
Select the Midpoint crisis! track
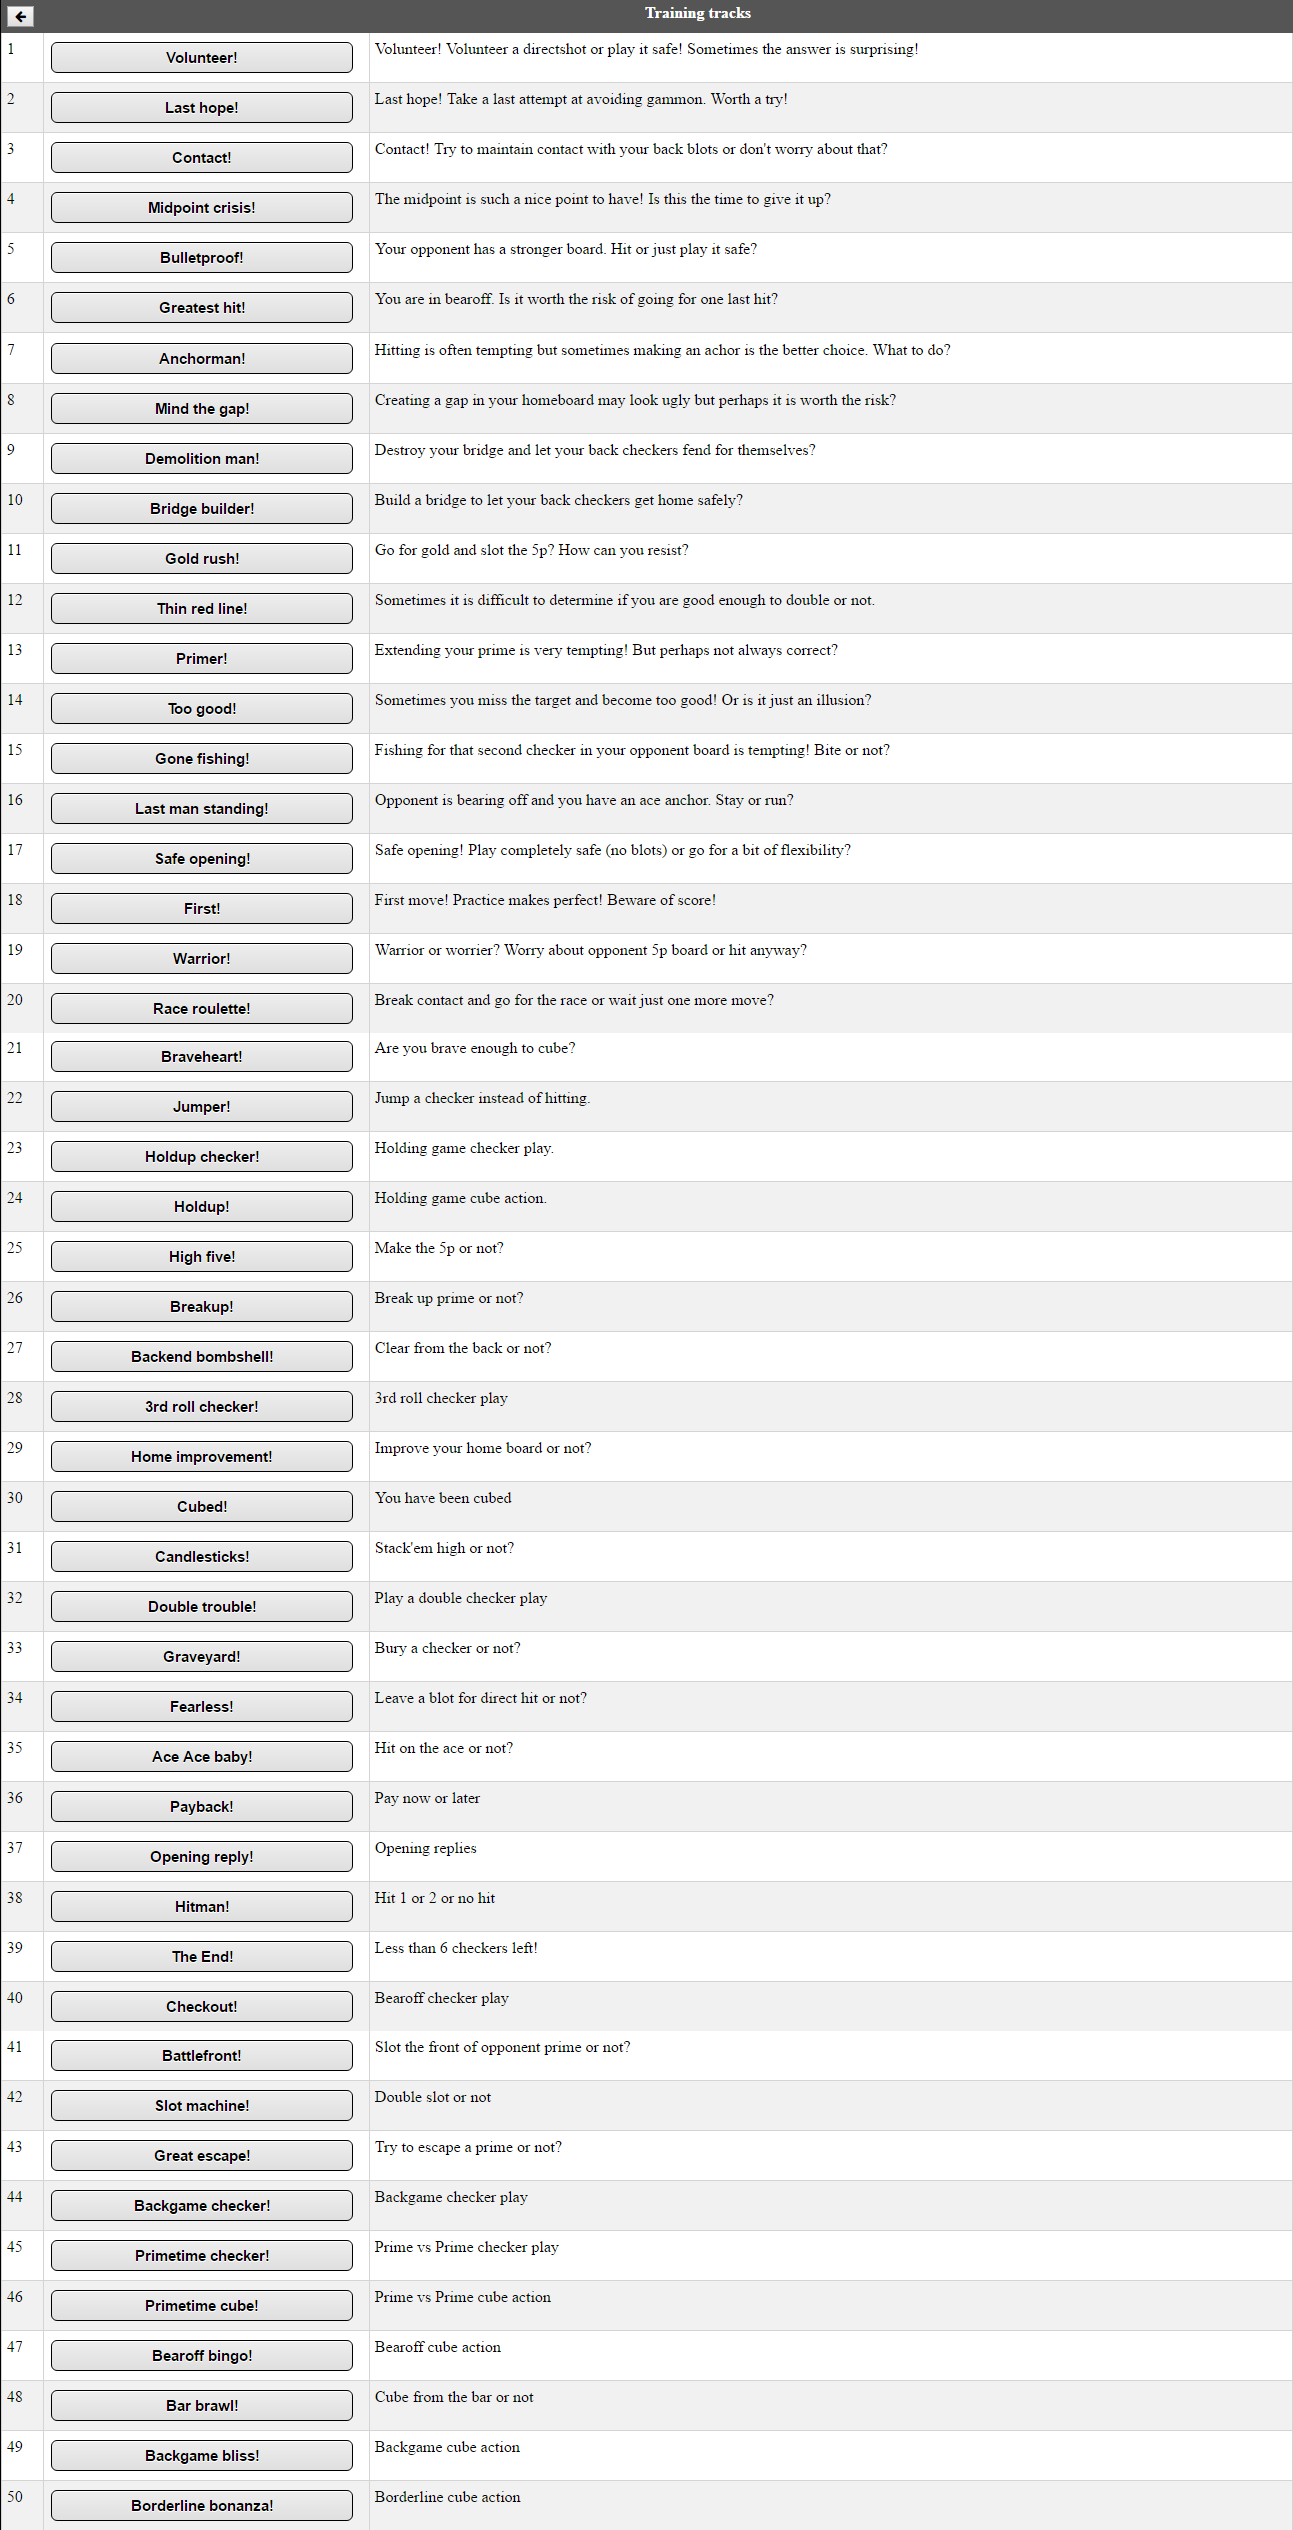[x=202, y=208]
